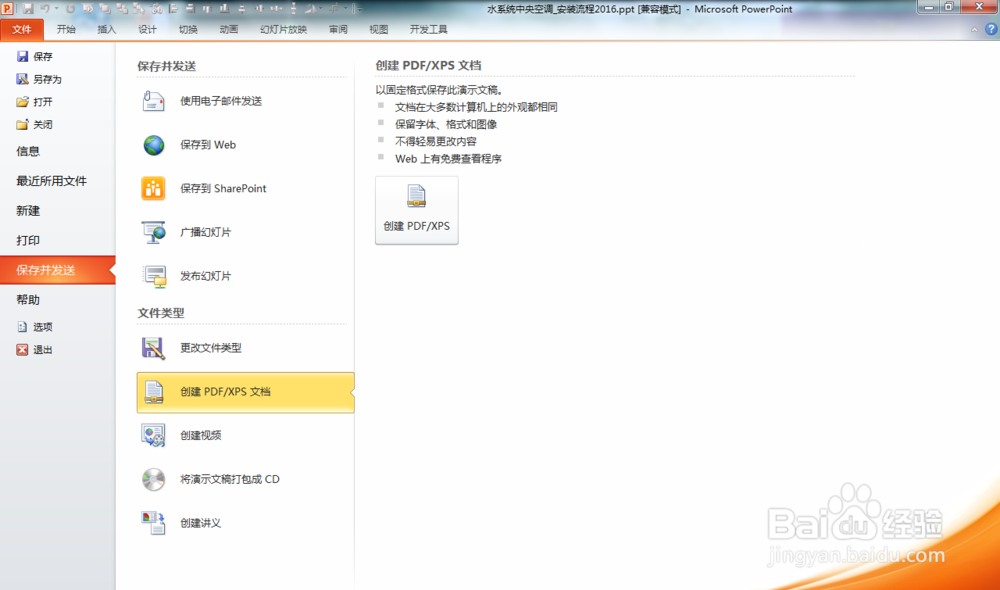The width and height of the screenshot is (1000, 590).
Task: Open the 开发工具 ribbon tab
Action: [x=429, y=29]
